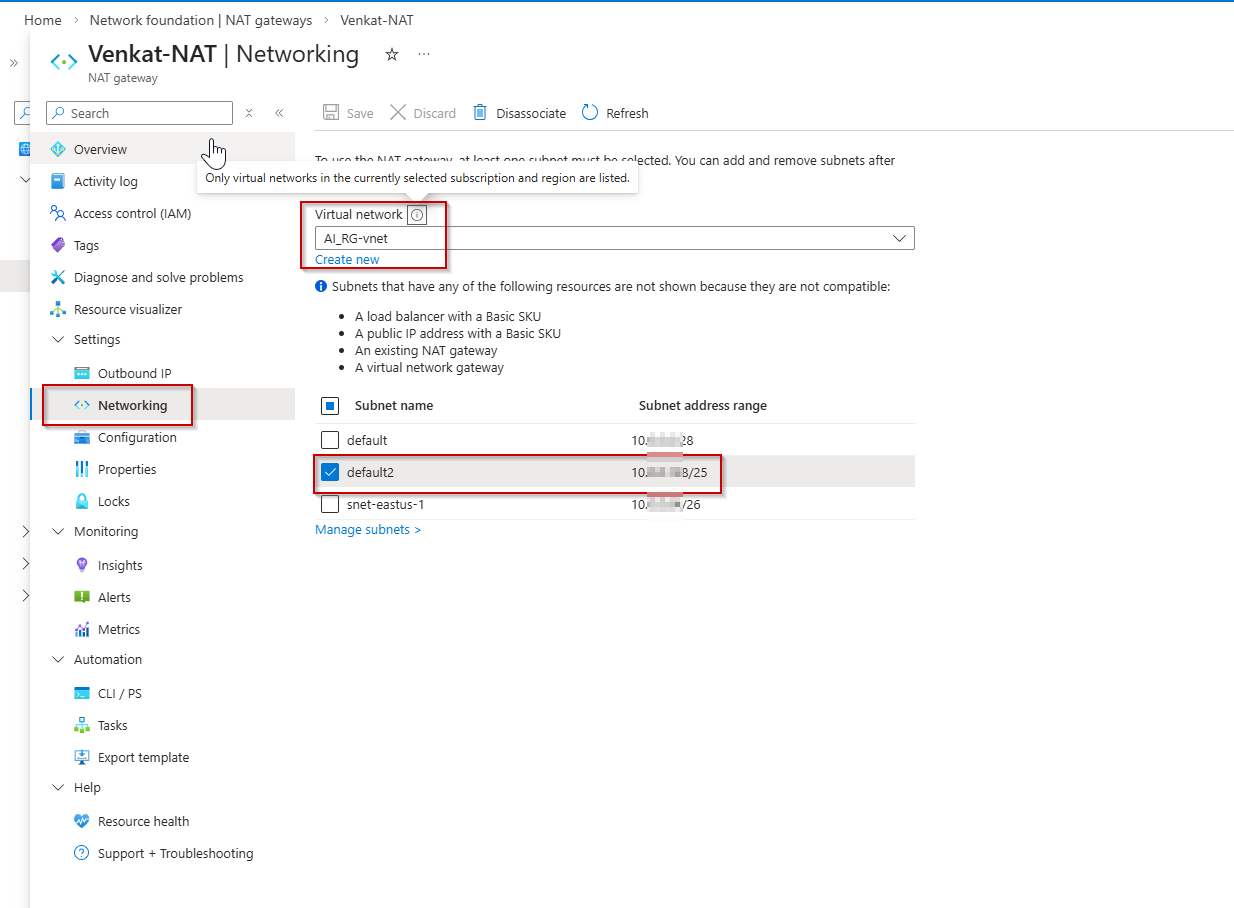Click the NAT gateway icon beside Venkat-NAT title

[x=64, y=61]
